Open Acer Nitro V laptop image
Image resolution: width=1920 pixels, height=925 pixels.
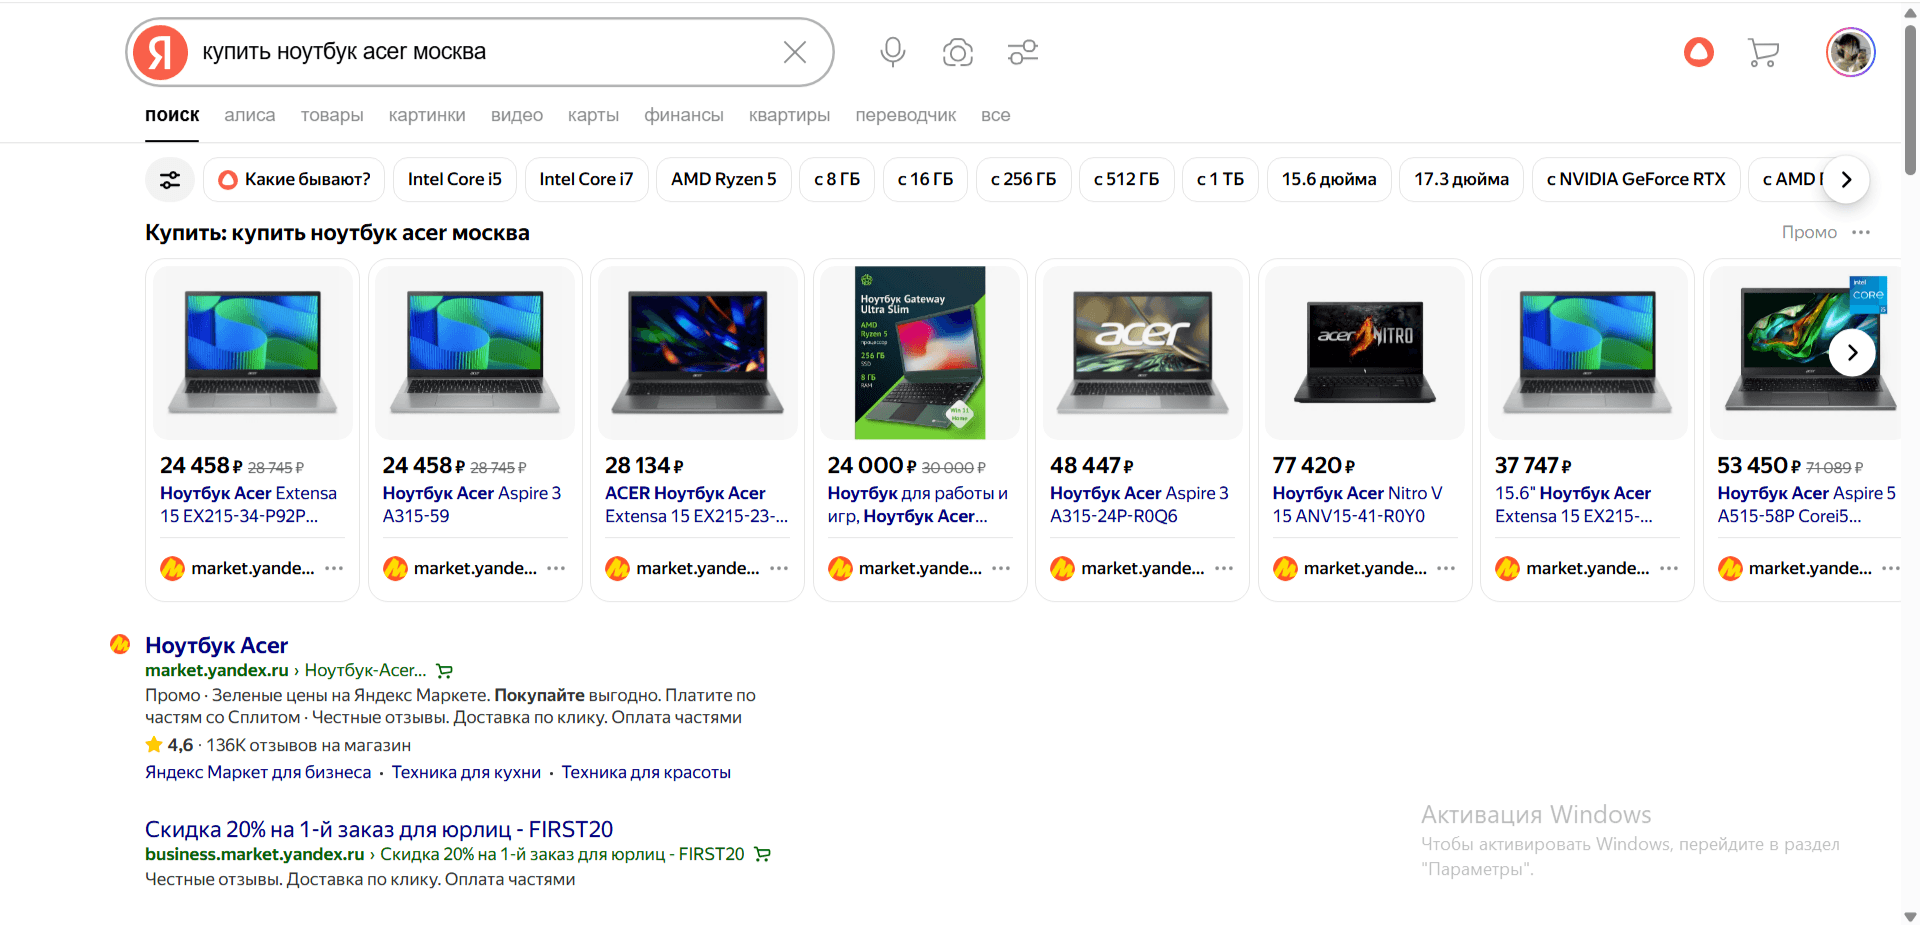coord(1365,352)
